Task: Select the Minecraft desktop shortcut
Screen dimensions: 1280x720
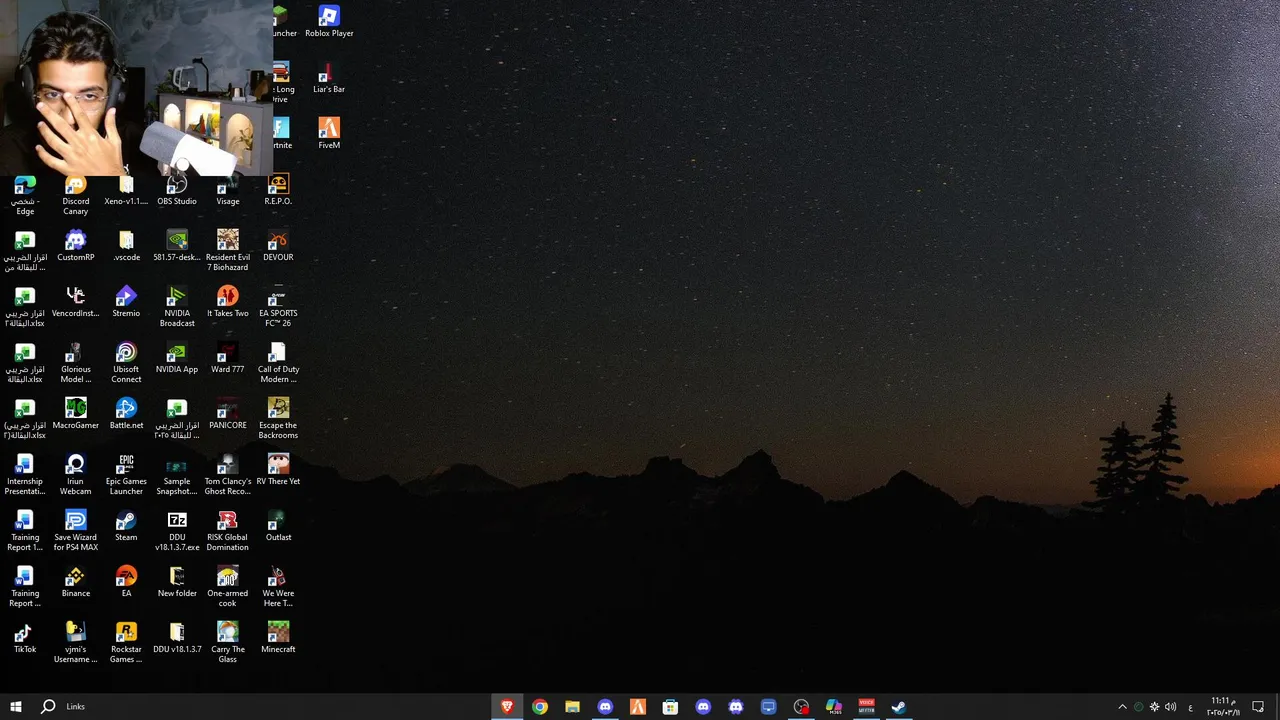Action: (x=278, y=638)
